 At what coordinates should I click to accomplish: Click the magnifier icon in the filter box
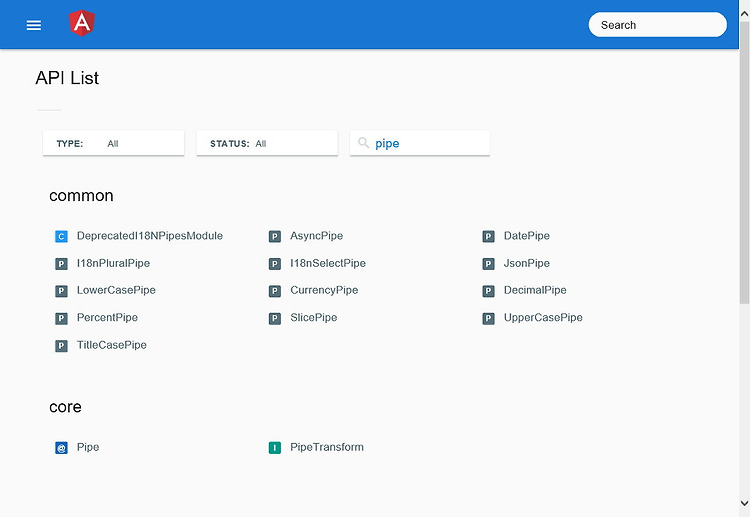pyautogui.click(x=364, y=143)
